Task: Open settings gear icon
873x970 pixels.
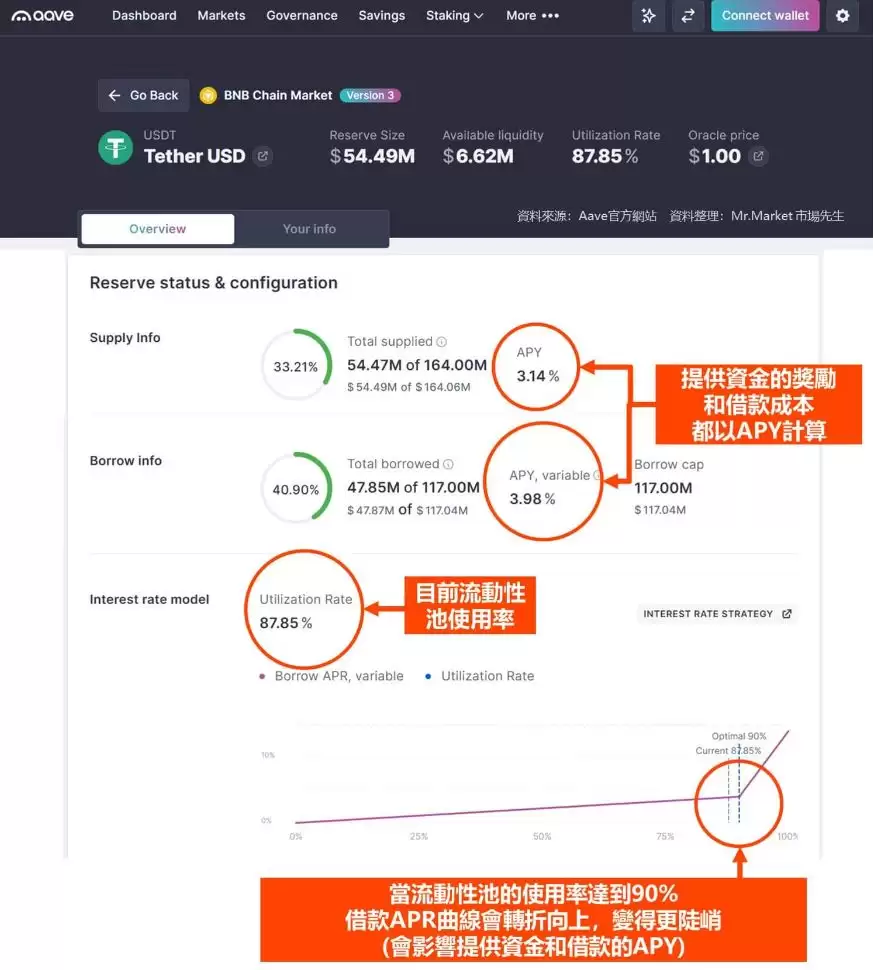Action: point(842,15)
